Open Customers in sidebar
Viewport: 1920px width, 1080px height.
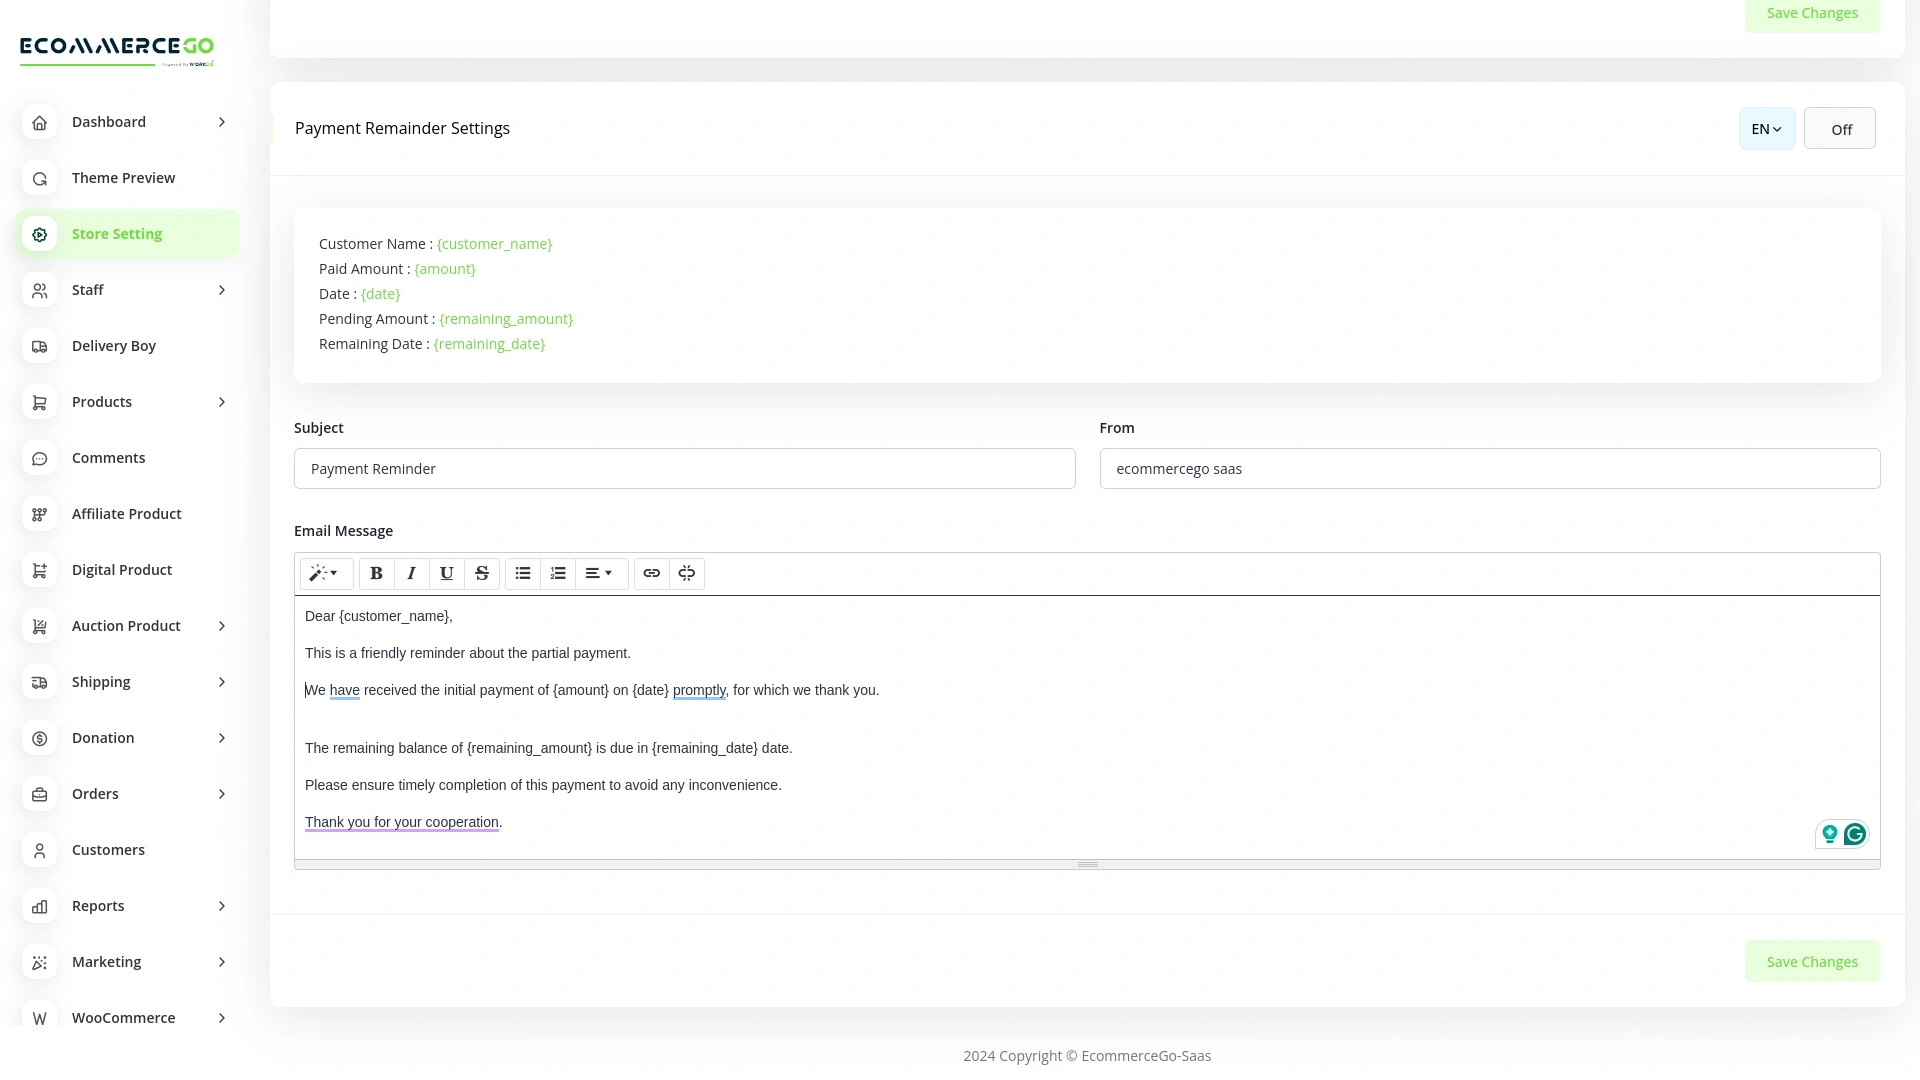click(108, 850)
